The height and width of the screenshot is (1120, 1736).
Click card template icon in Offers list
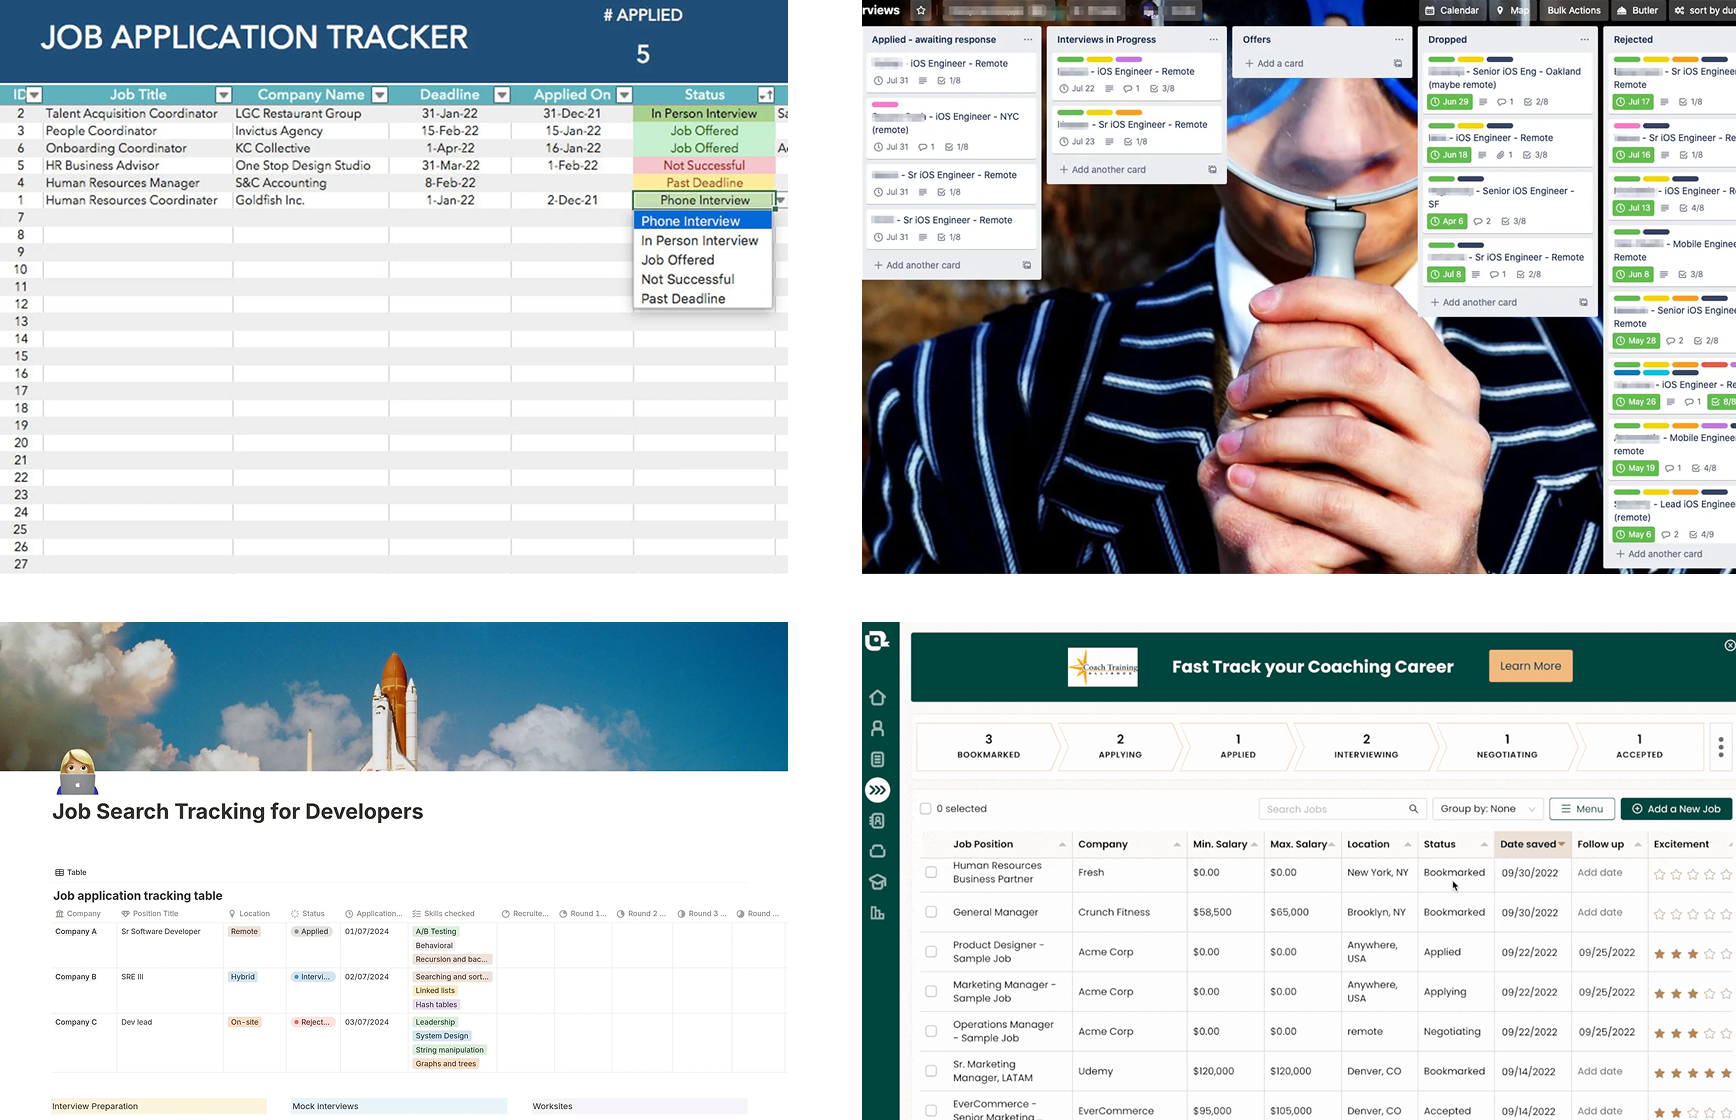1397,64
